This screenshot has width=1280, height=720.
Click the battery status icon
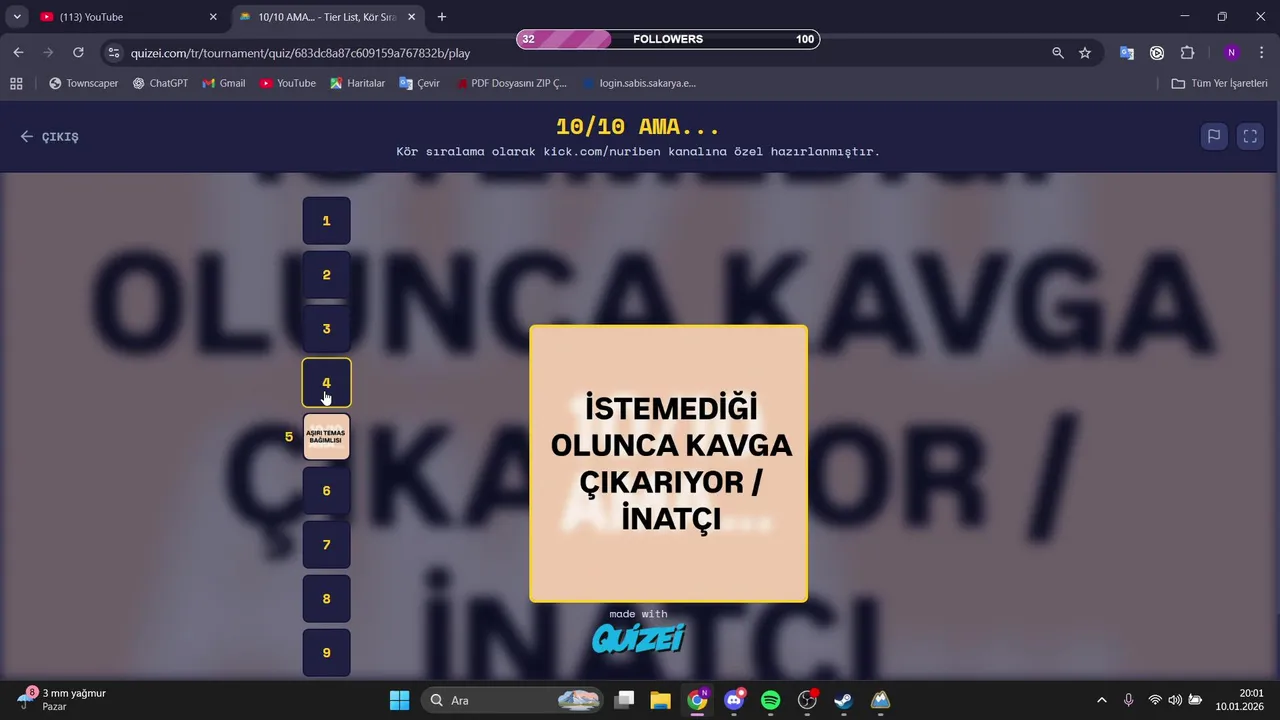click(x=1195, y=700)
